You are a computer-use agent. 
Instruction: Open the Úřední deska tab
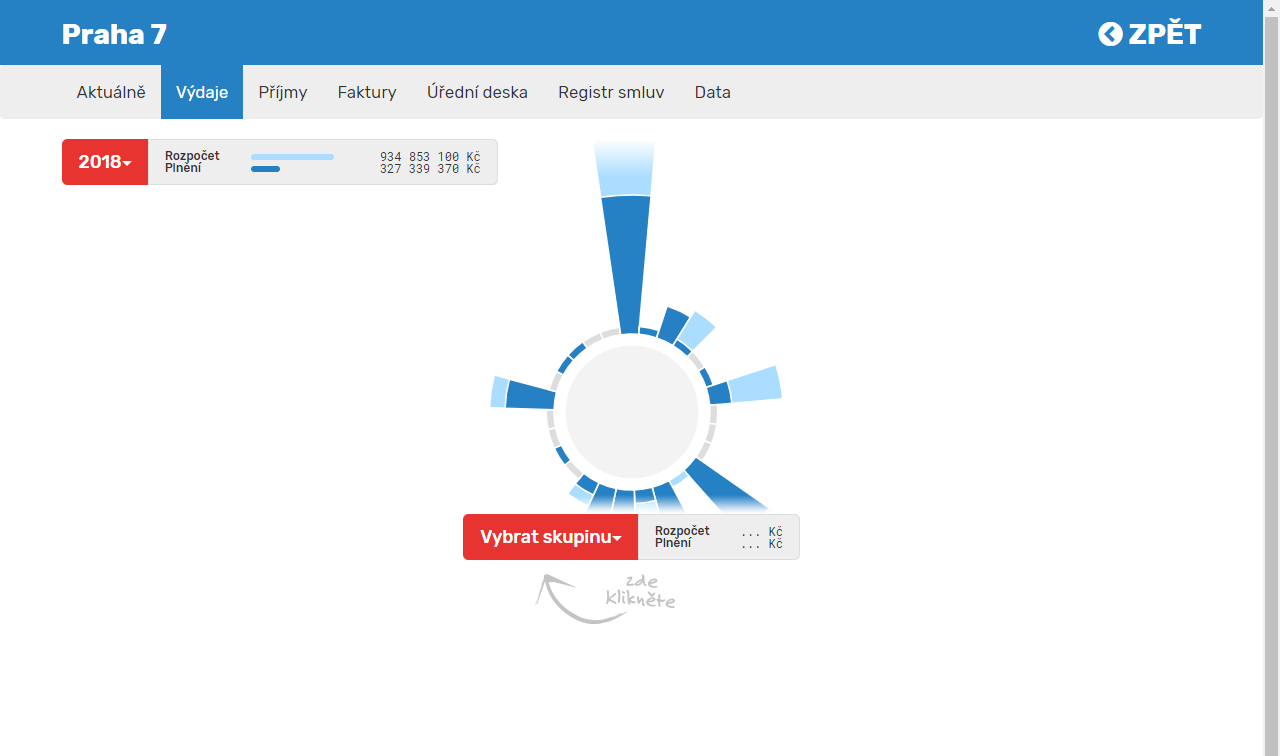point(477,92)
